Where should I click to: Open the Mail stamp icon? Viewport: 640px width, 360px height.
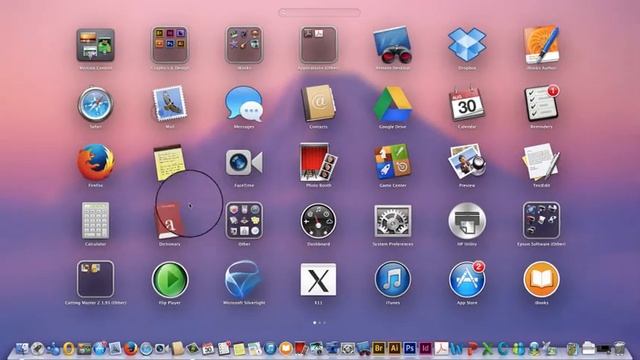point(170,104)
